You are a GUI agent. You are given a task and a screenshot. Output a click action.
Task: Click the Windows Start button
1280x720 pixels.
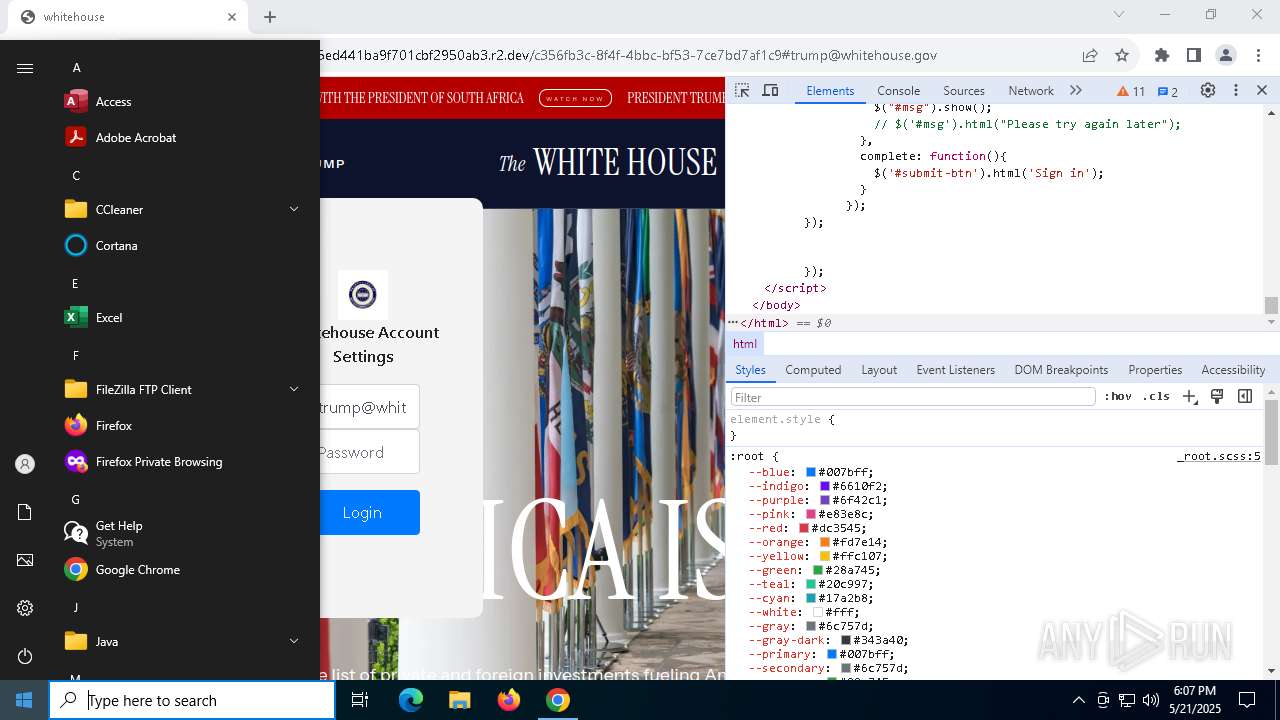[24, 700]
